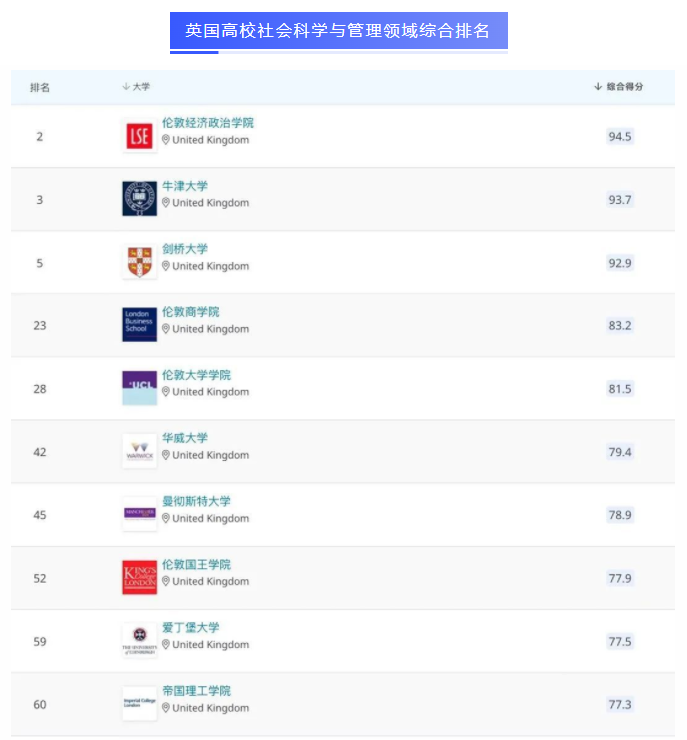Sort by 大学 column header

point(136,87)
